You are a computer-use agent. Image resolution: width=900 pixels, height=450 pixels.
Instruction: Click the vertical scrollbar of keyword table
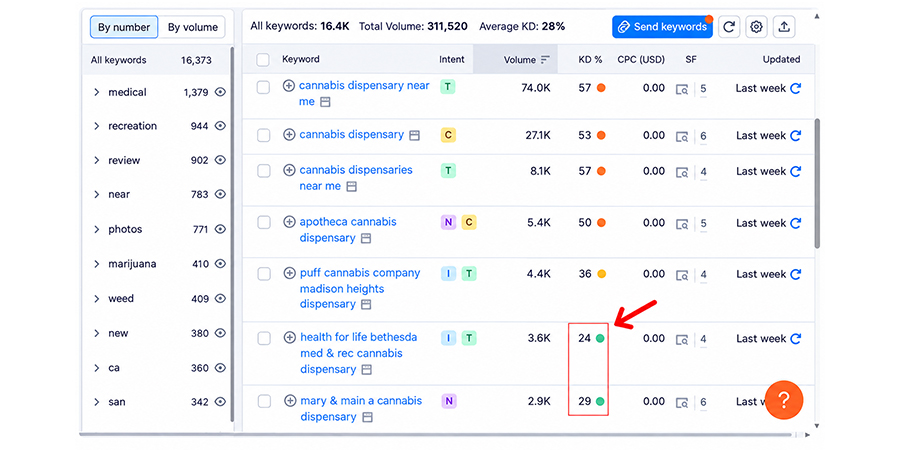tap(817, 184)
